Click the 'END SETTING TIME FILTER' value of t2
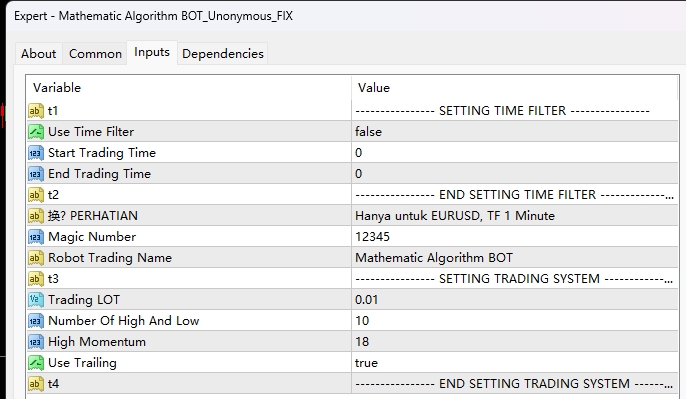Image resolution: width=686 pixels, height=399 pixels. click(x=514, y=195)
